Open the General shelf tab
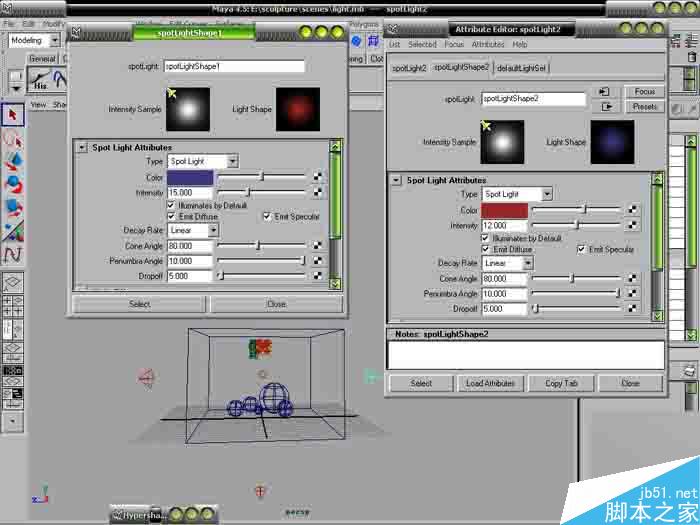700x525 pixels. point(42,59)
